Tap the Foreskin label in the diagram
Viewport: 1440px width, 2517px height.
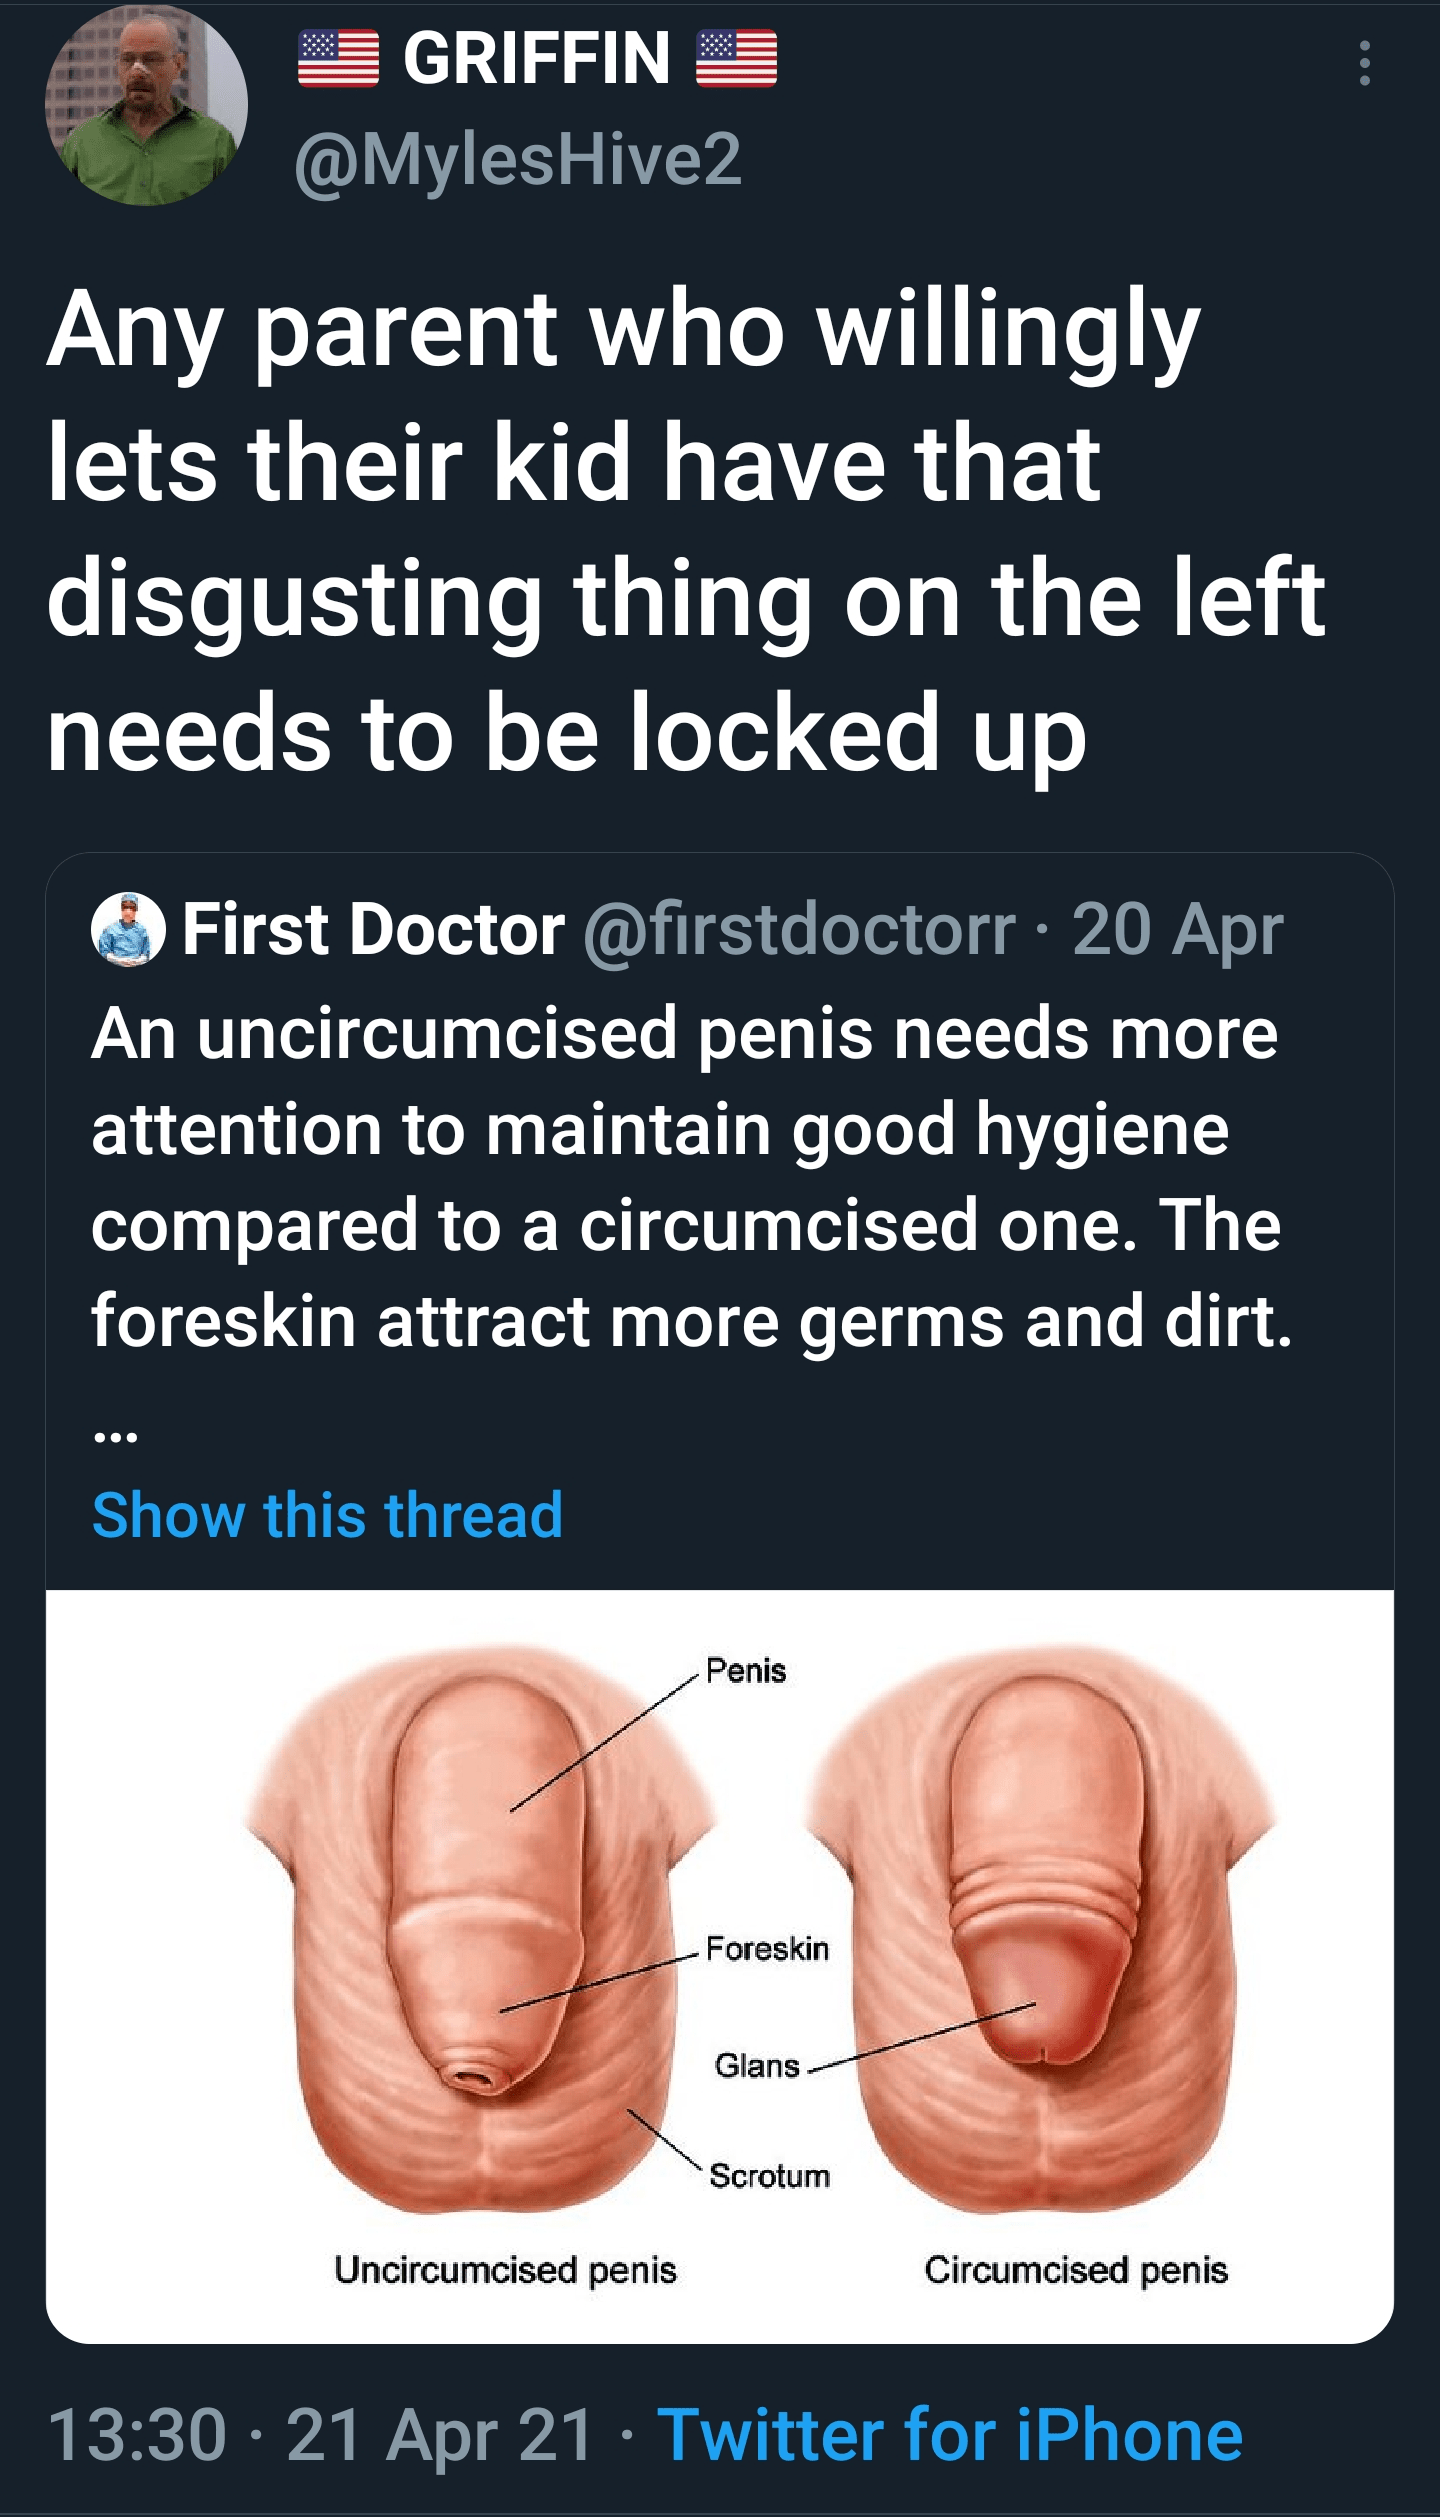pos(767,1948)
